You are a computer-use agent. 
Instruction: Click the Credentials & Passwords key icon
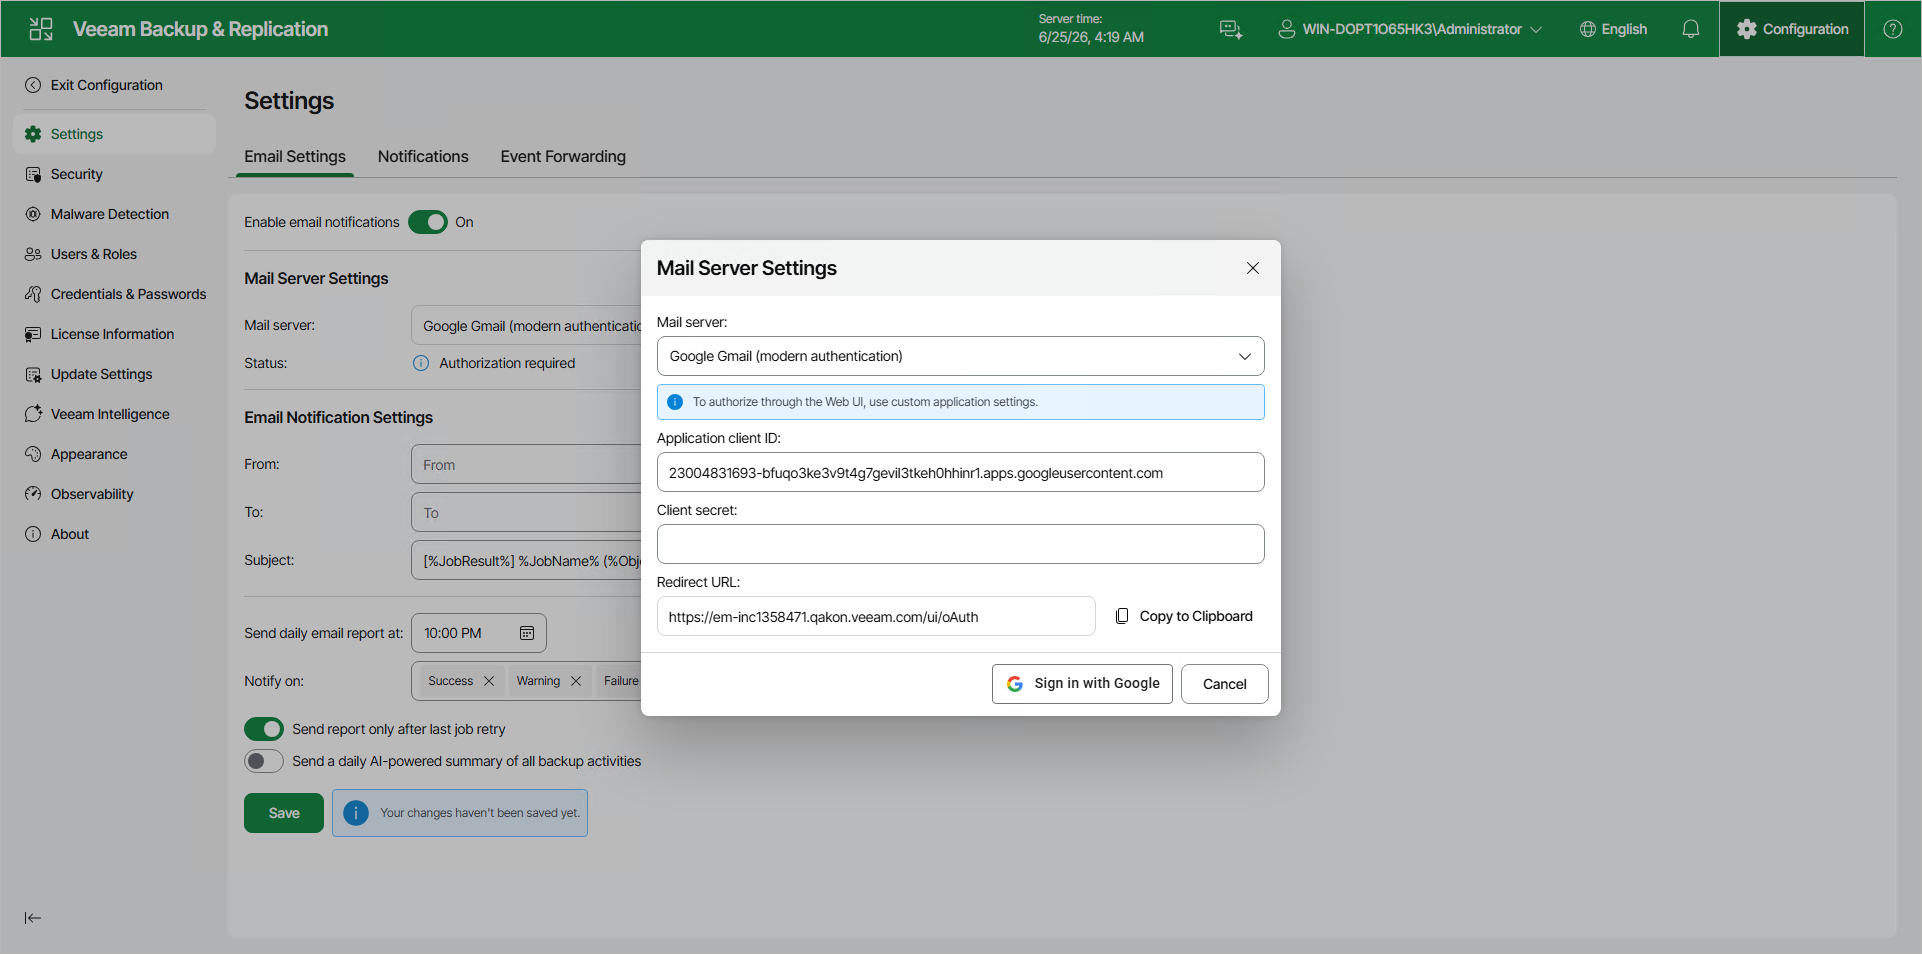33,294
